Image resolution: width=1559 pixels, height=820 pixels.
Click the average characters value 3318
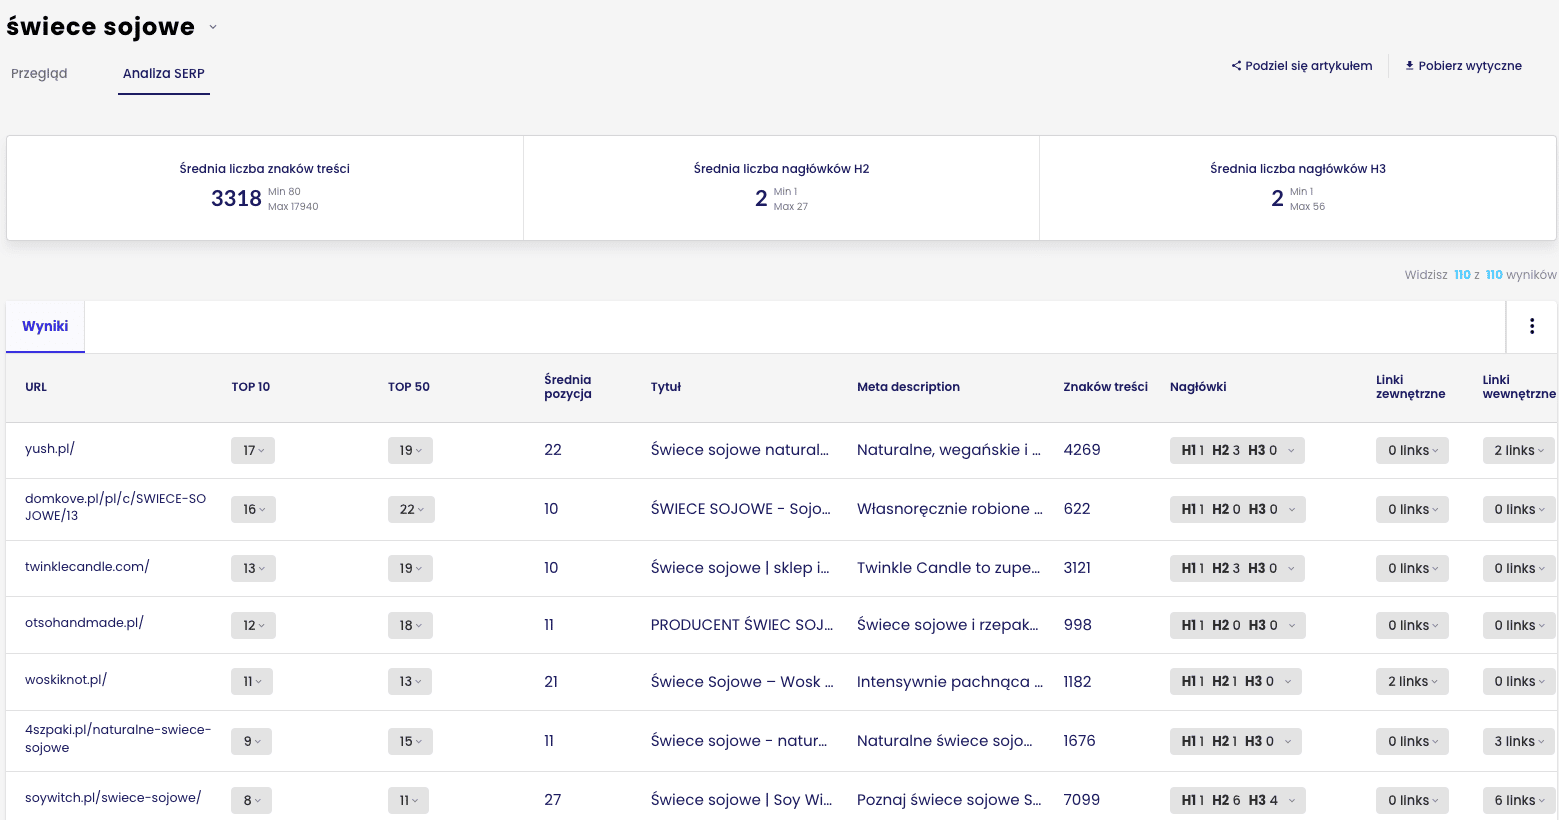coord(236,198)
